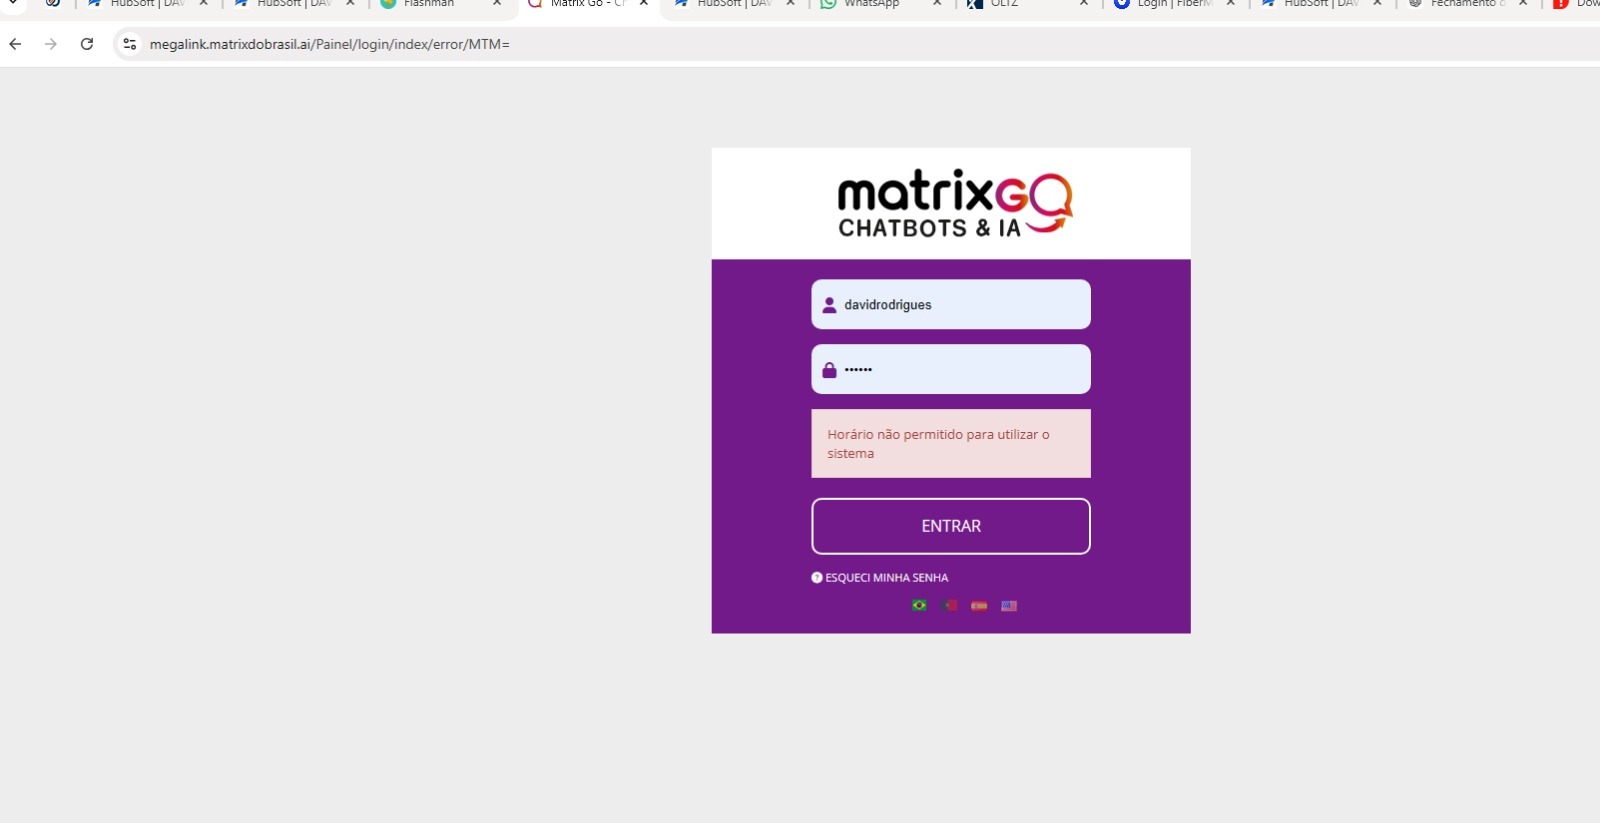Select the Spain flag language
The image size is (1600, 823).
click(979, 605)
